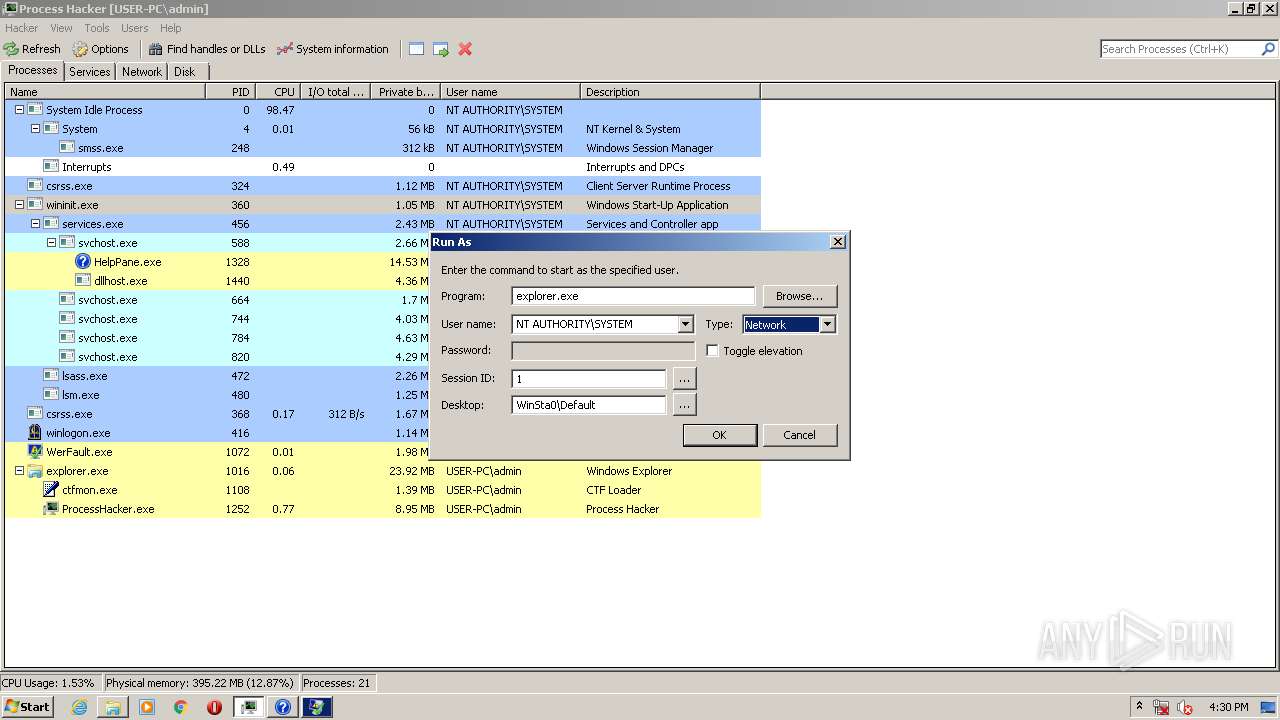Select the WerFault.exe process icon
The image size is (1280, 720).
(x=35, y=452)
